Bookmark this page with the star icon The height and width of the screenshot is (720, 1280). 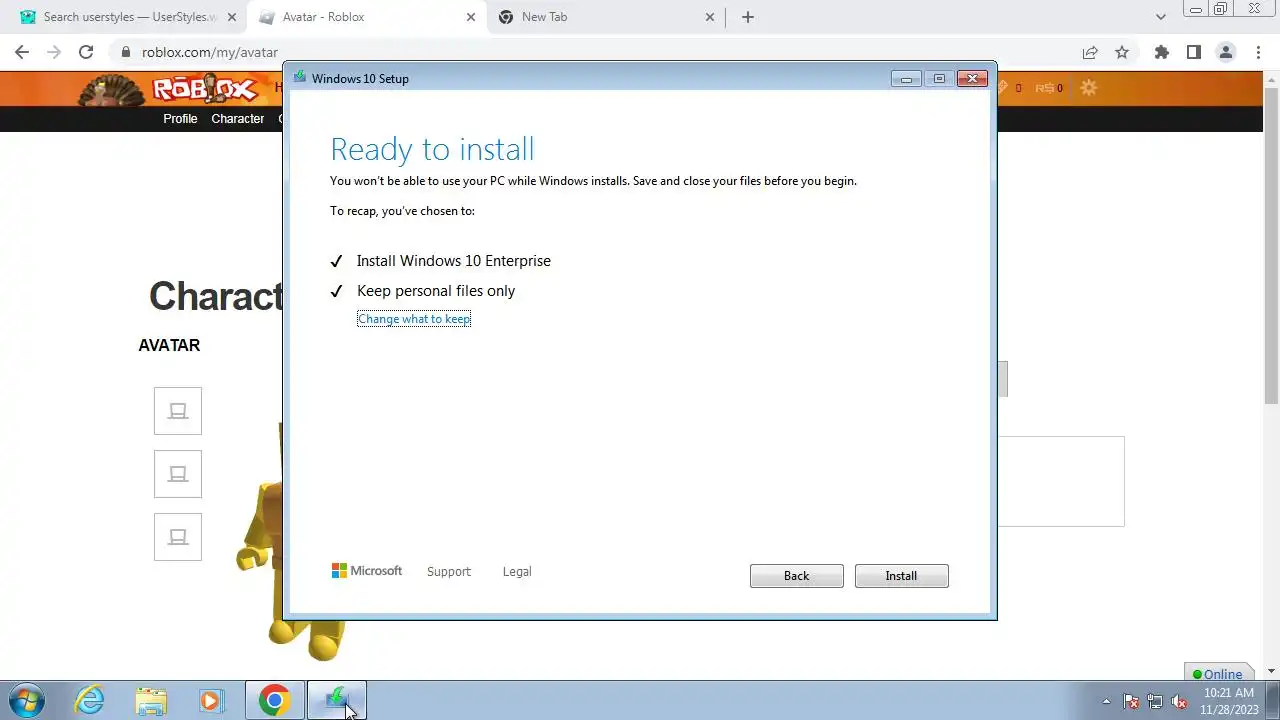1122,52
